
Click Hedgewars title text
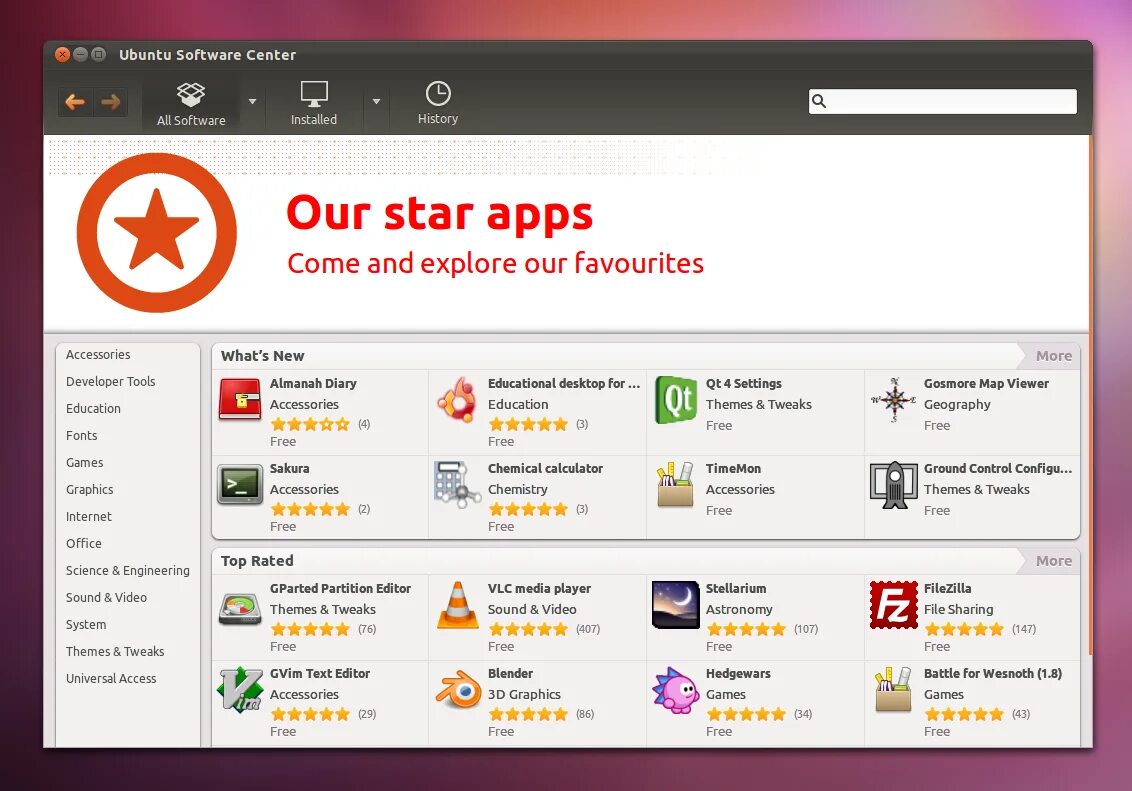[738, 673]
